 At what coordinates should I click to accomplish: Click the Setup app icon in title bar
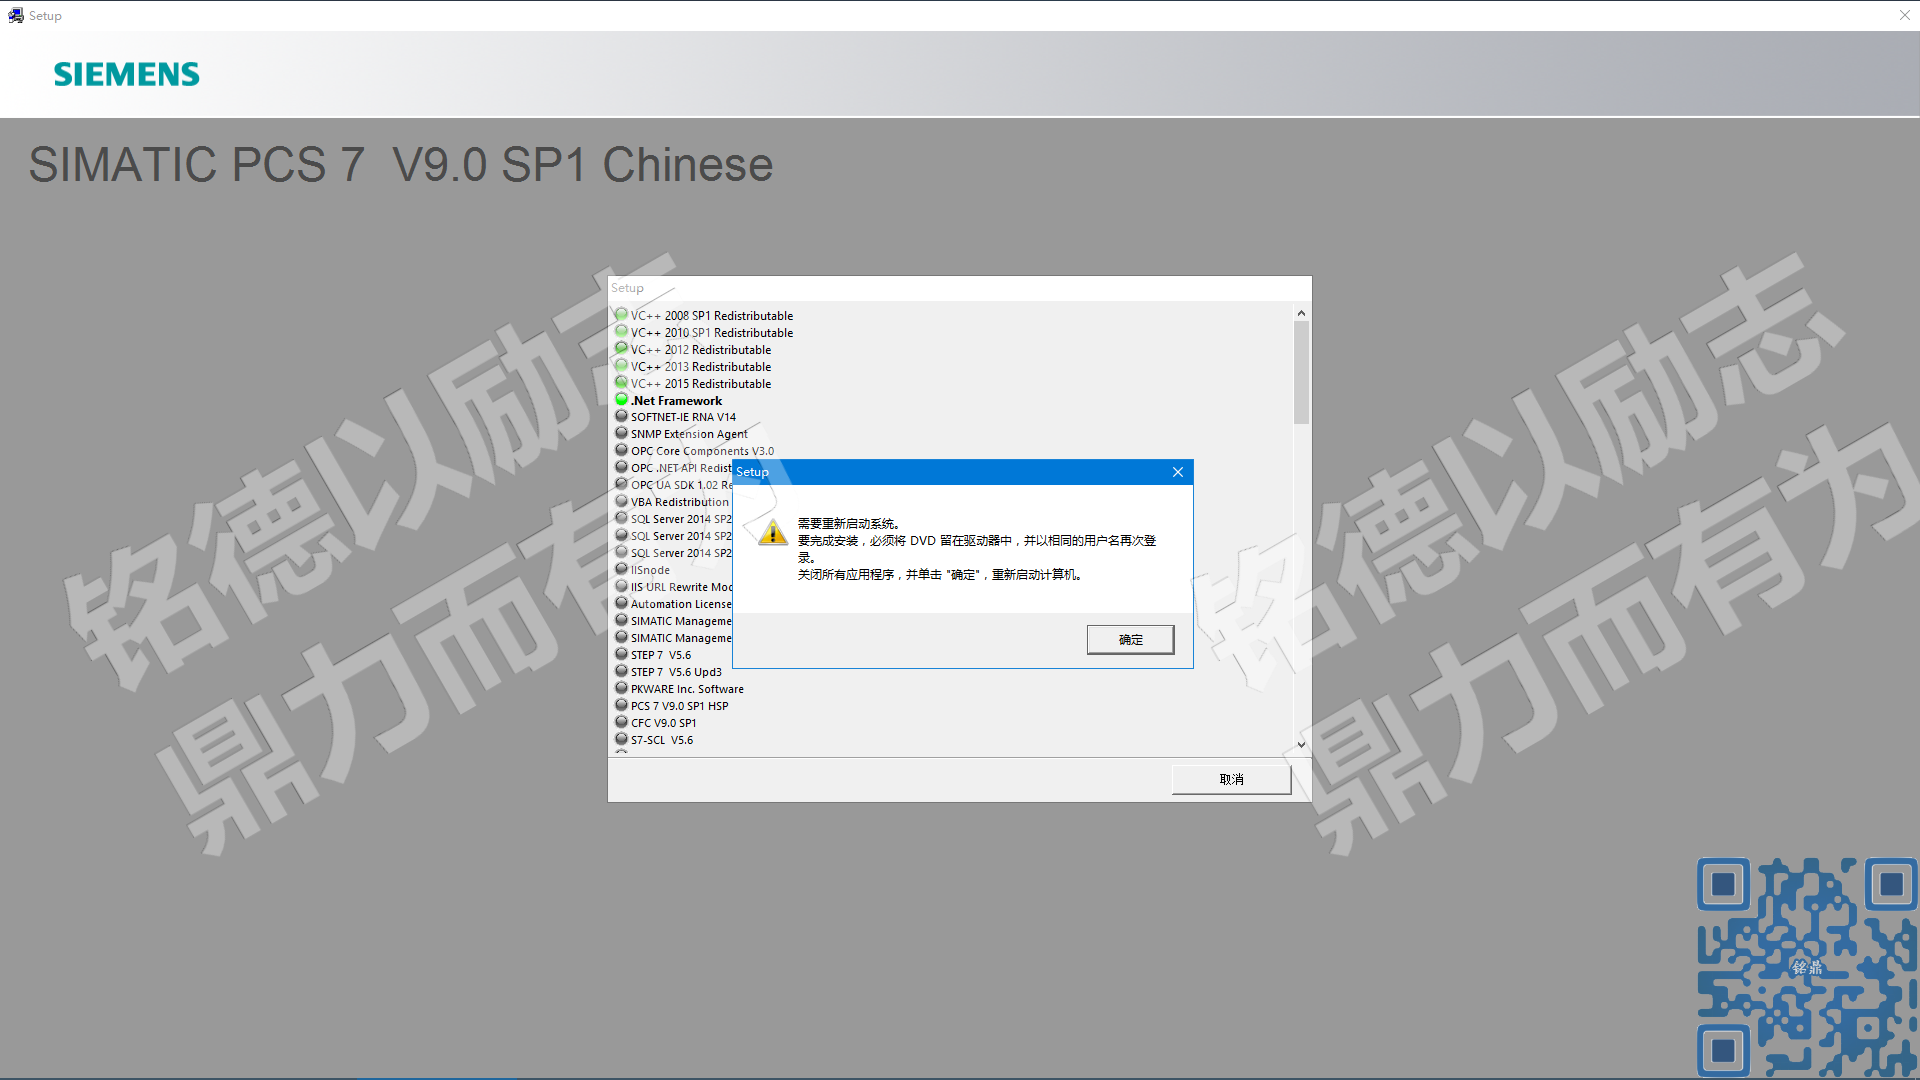pyautogui.click(x=15, y=15)
